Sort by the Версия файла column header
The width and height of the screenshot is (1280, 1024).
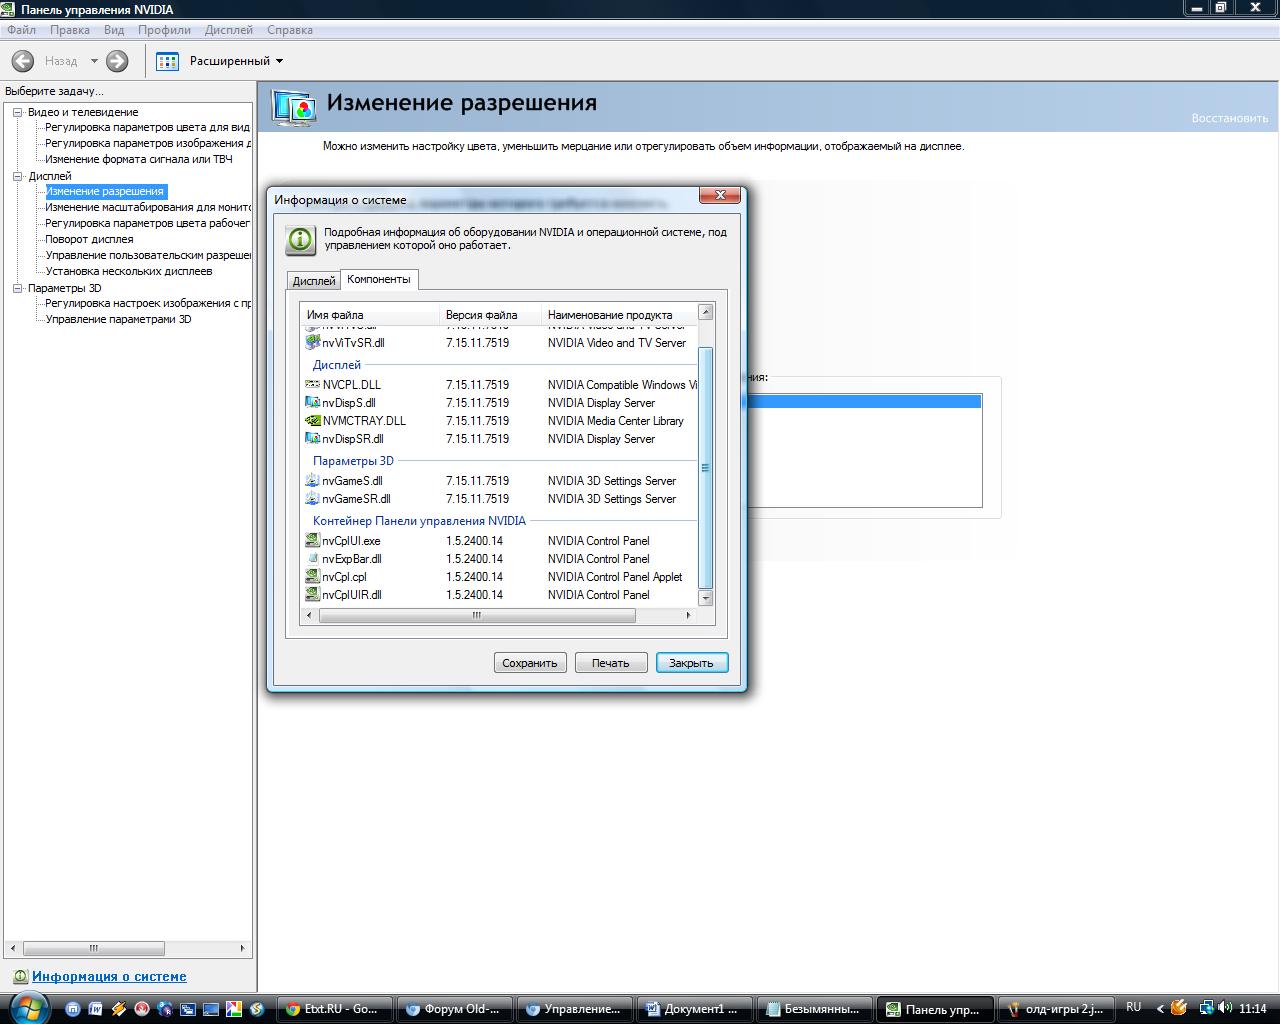(x=490, y=314)
